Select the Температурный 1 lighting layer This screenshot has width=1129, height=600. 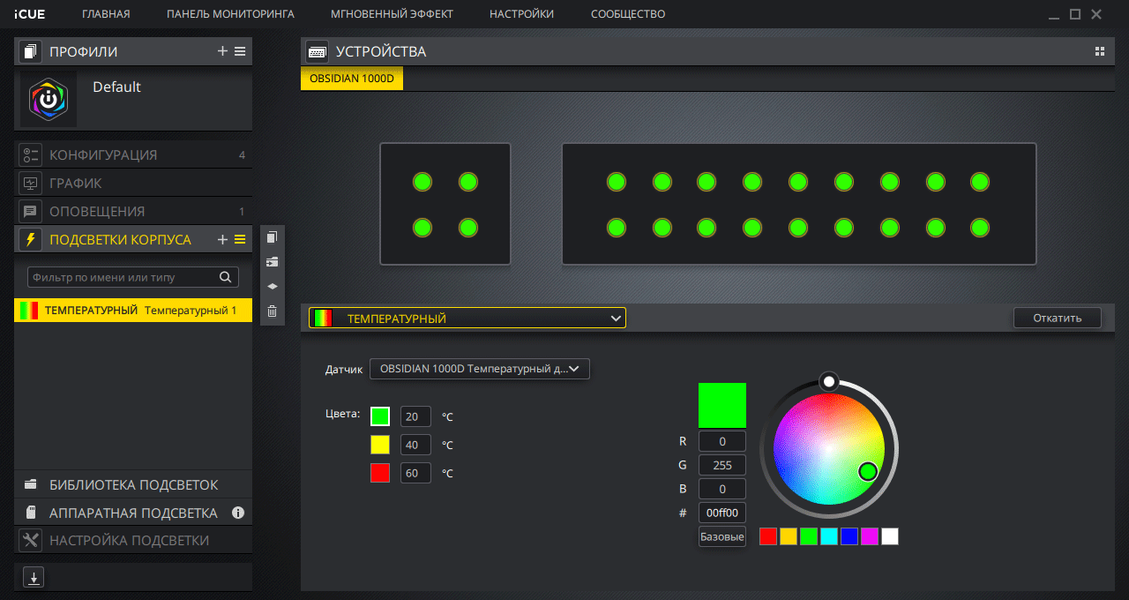point(132,310)
